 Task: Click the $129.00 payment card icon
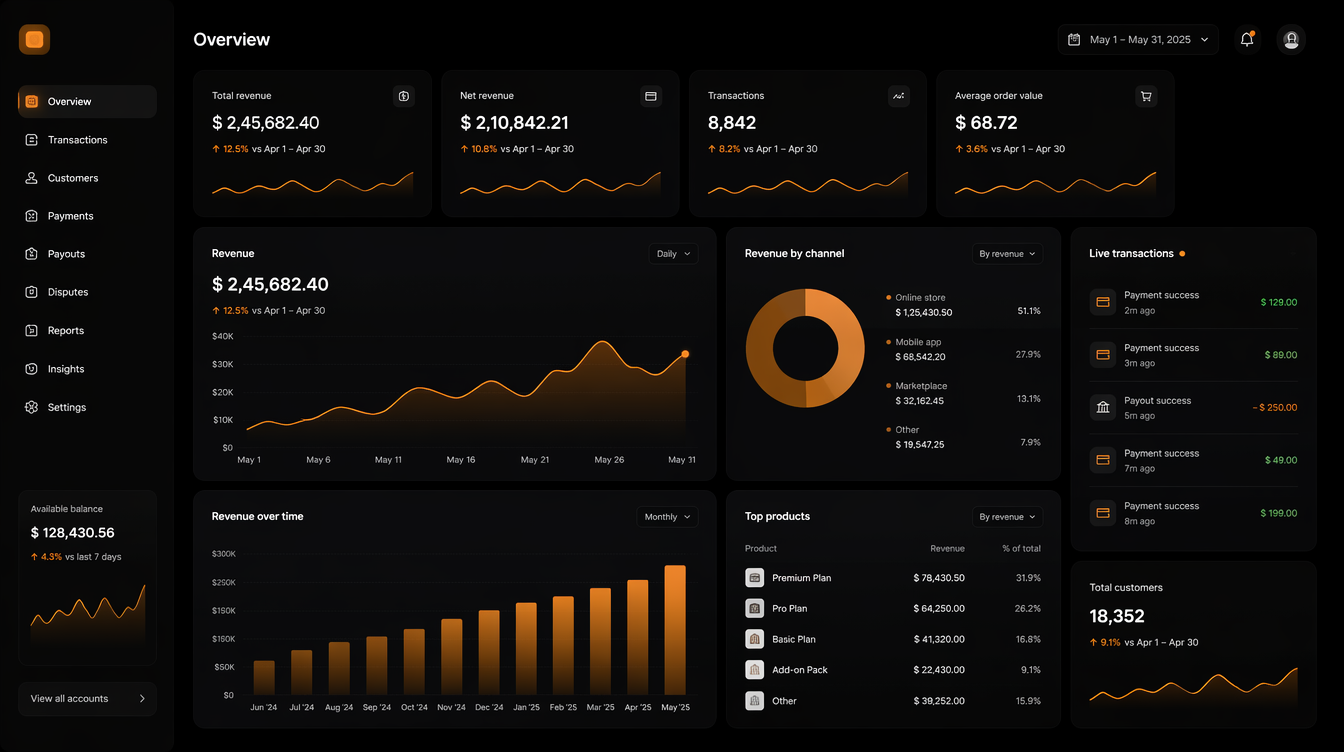coord(1103,302)
